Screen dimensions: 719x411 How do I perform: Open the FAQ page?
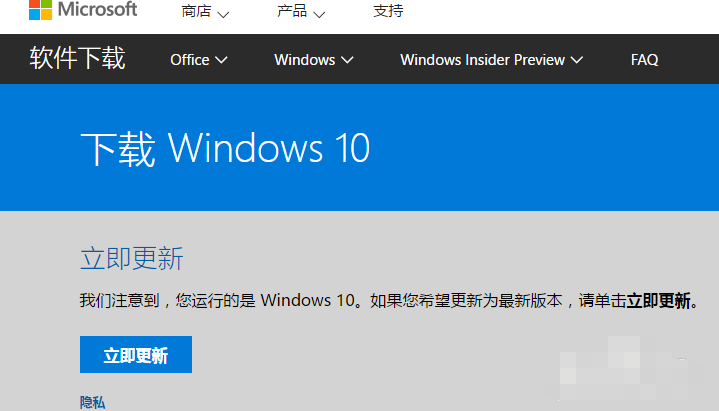point(644,60)
